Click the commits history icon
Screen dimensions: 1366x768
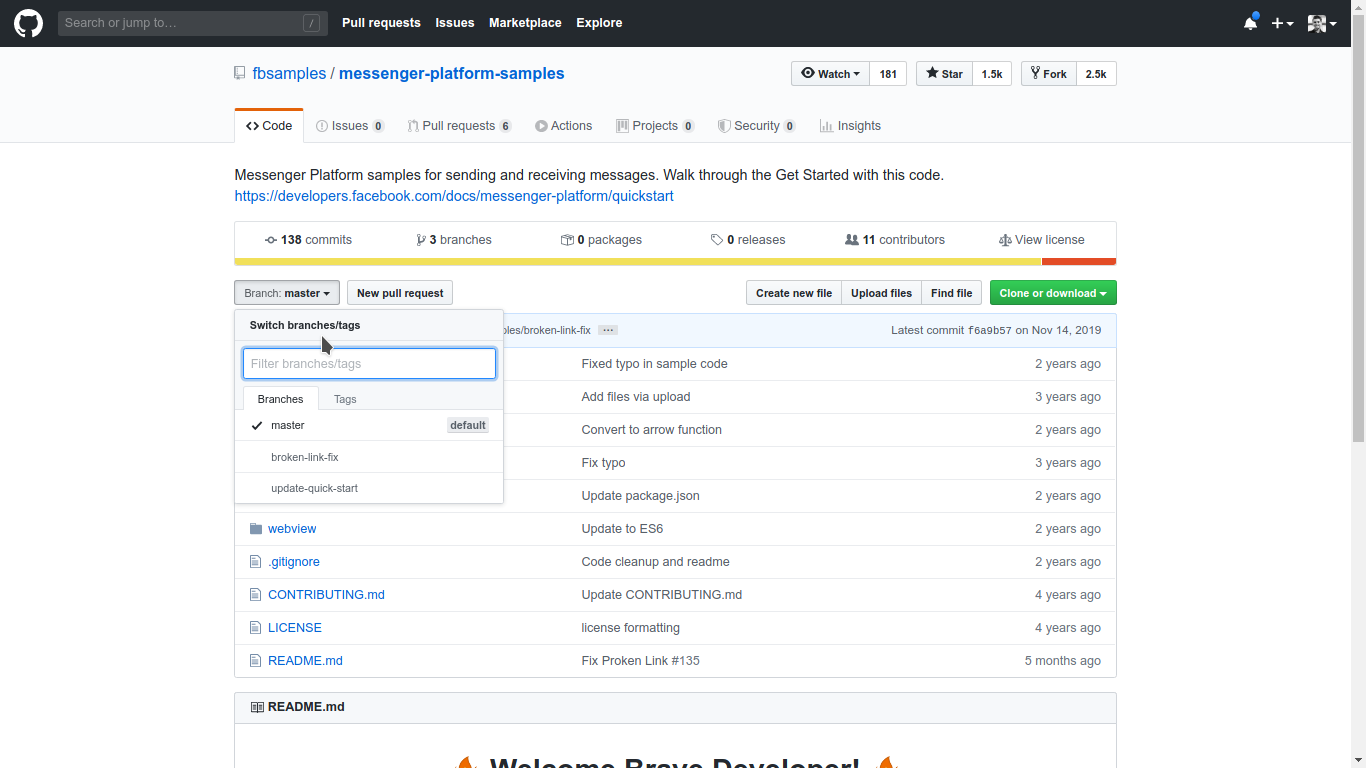pyautogui.click(x=270, y=239)
